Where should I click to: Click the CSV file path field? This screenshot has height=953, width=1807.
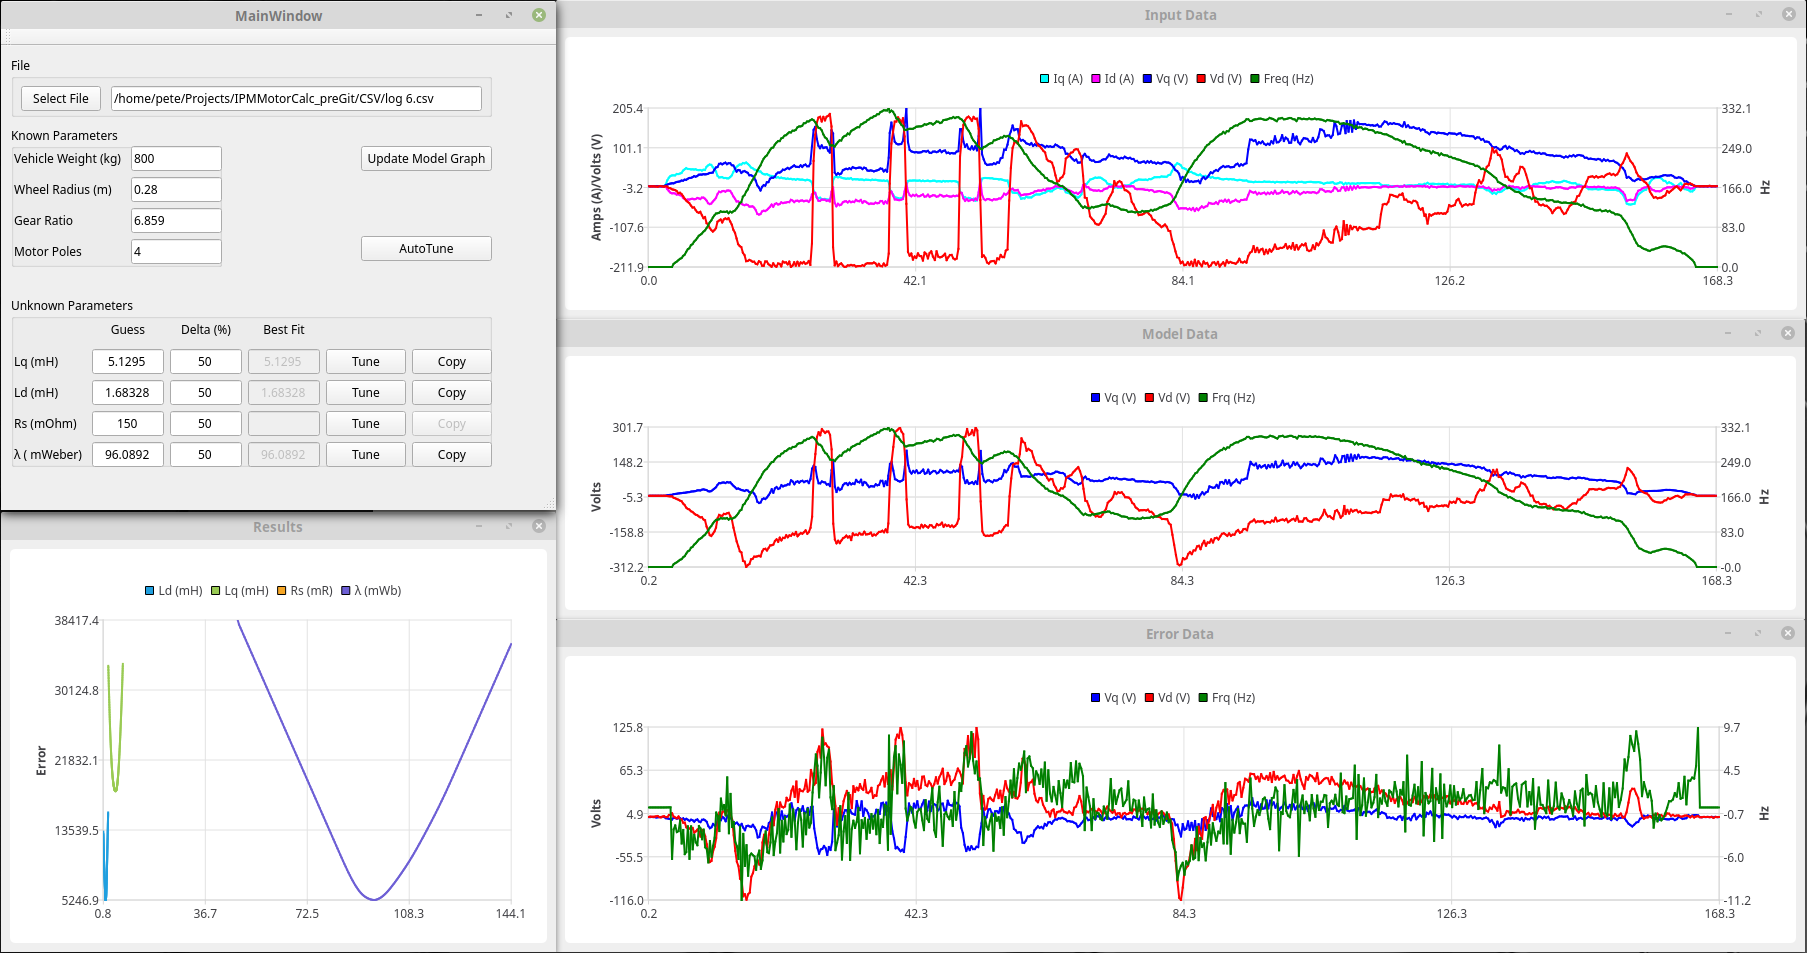(x=296, y=98)
